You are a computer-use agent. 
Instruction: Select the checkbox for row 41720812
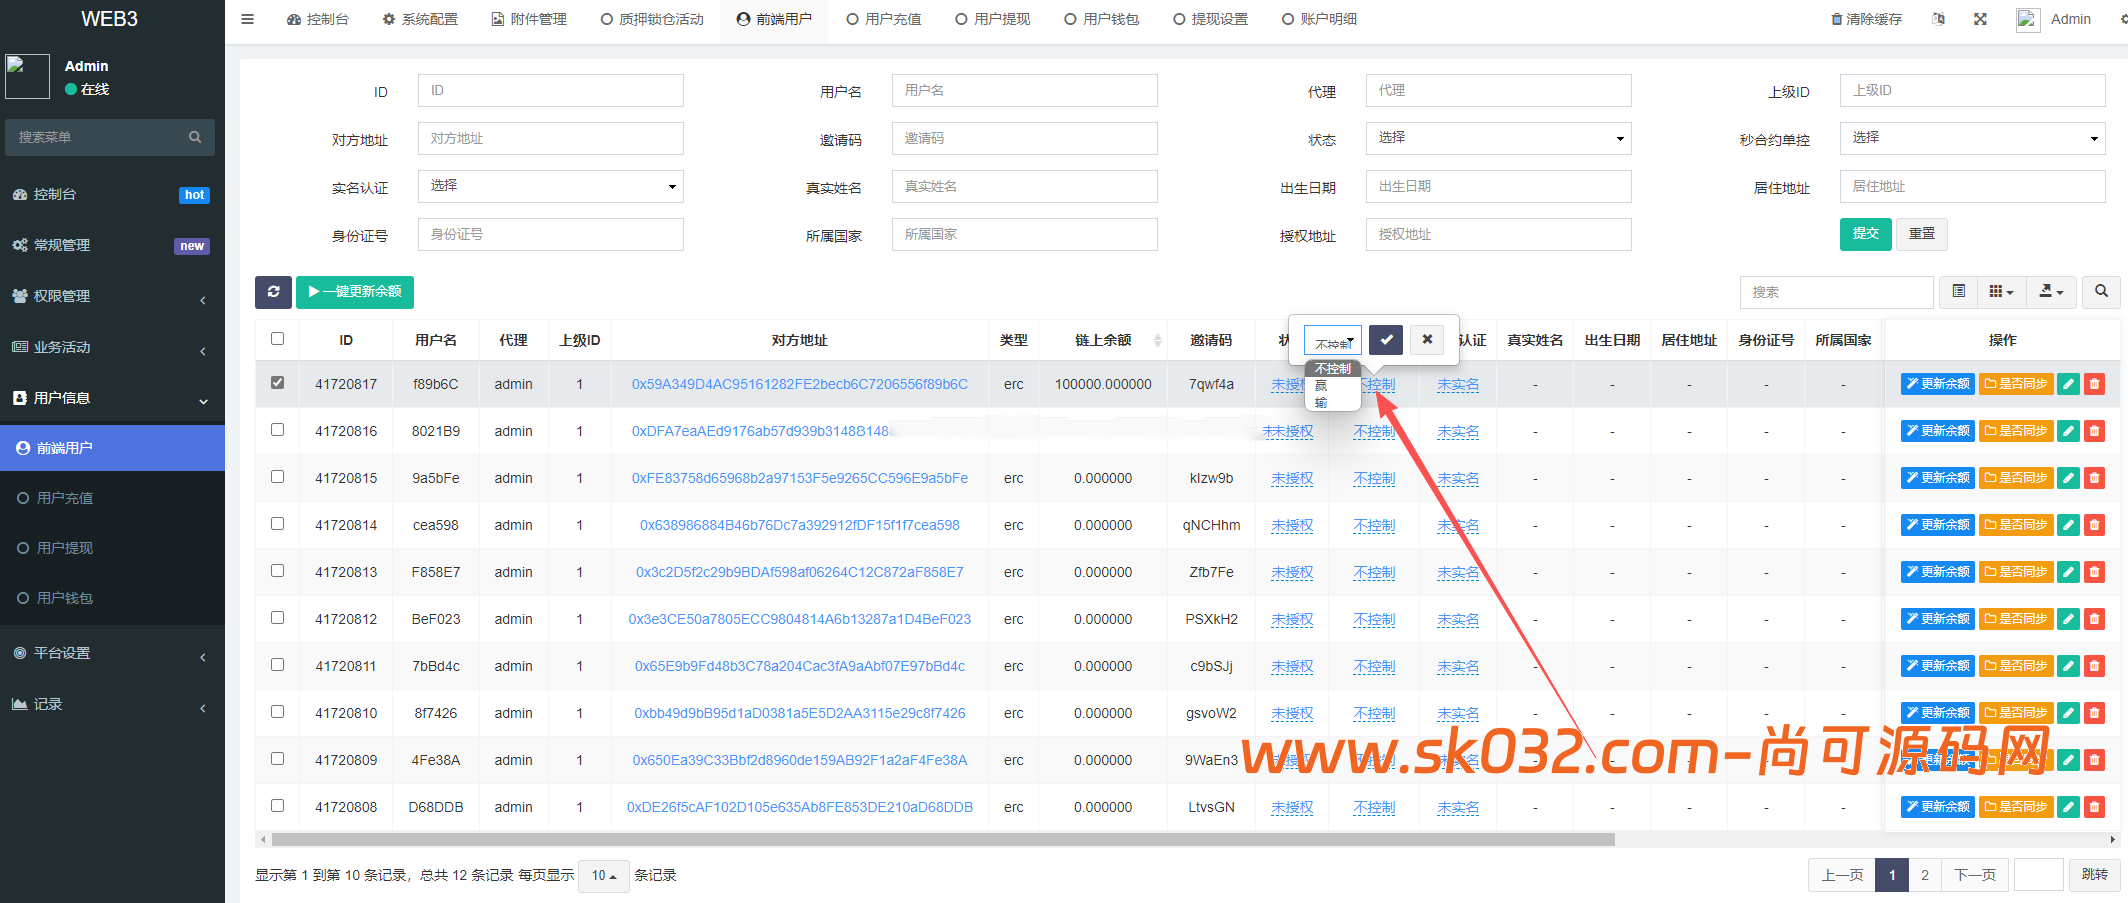pos(277,618)
